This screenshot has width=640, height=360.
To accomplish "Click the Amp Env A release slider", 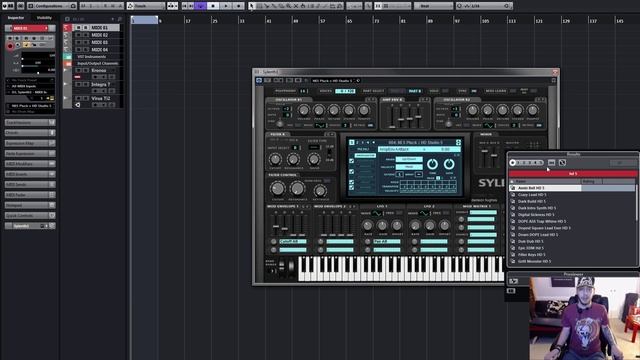I will (418, 117).
